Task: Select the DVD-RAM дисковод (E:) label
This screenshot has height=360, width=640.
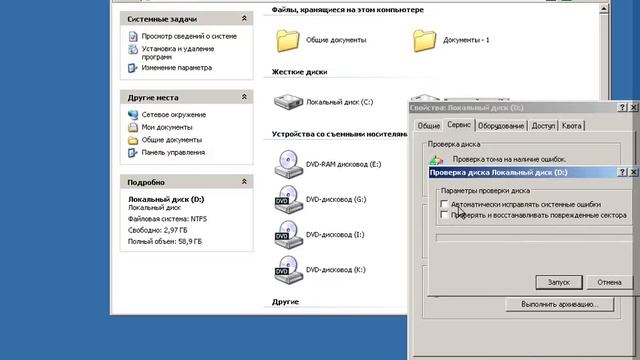Action: point(343,164)
